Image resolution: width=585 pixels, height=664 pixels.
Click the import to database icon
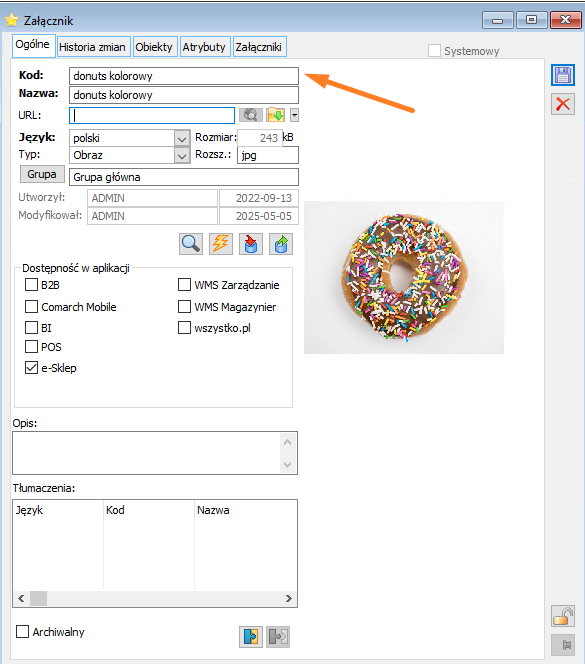251,244
